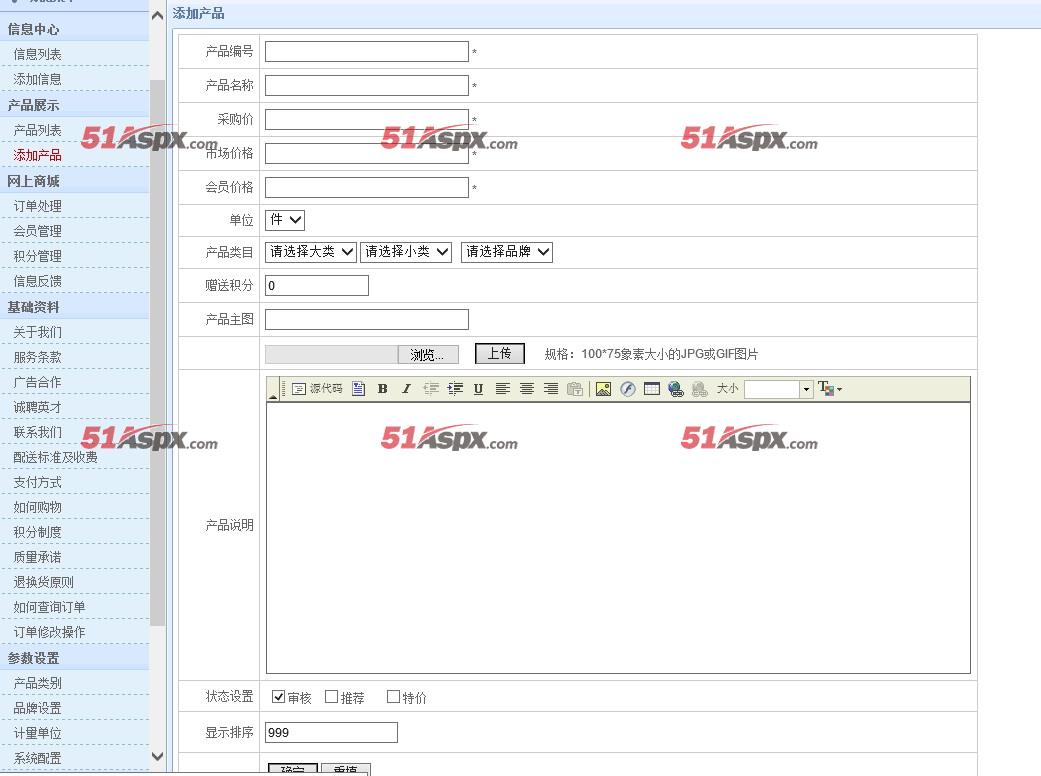
Task: Enable the 推荐 checkbox
Action: point(331,696)
